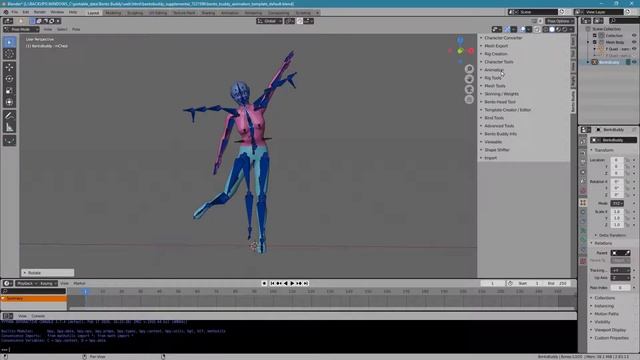Select the Annotate tool
This screenshot has height=360, width=640.
(9, 116)
